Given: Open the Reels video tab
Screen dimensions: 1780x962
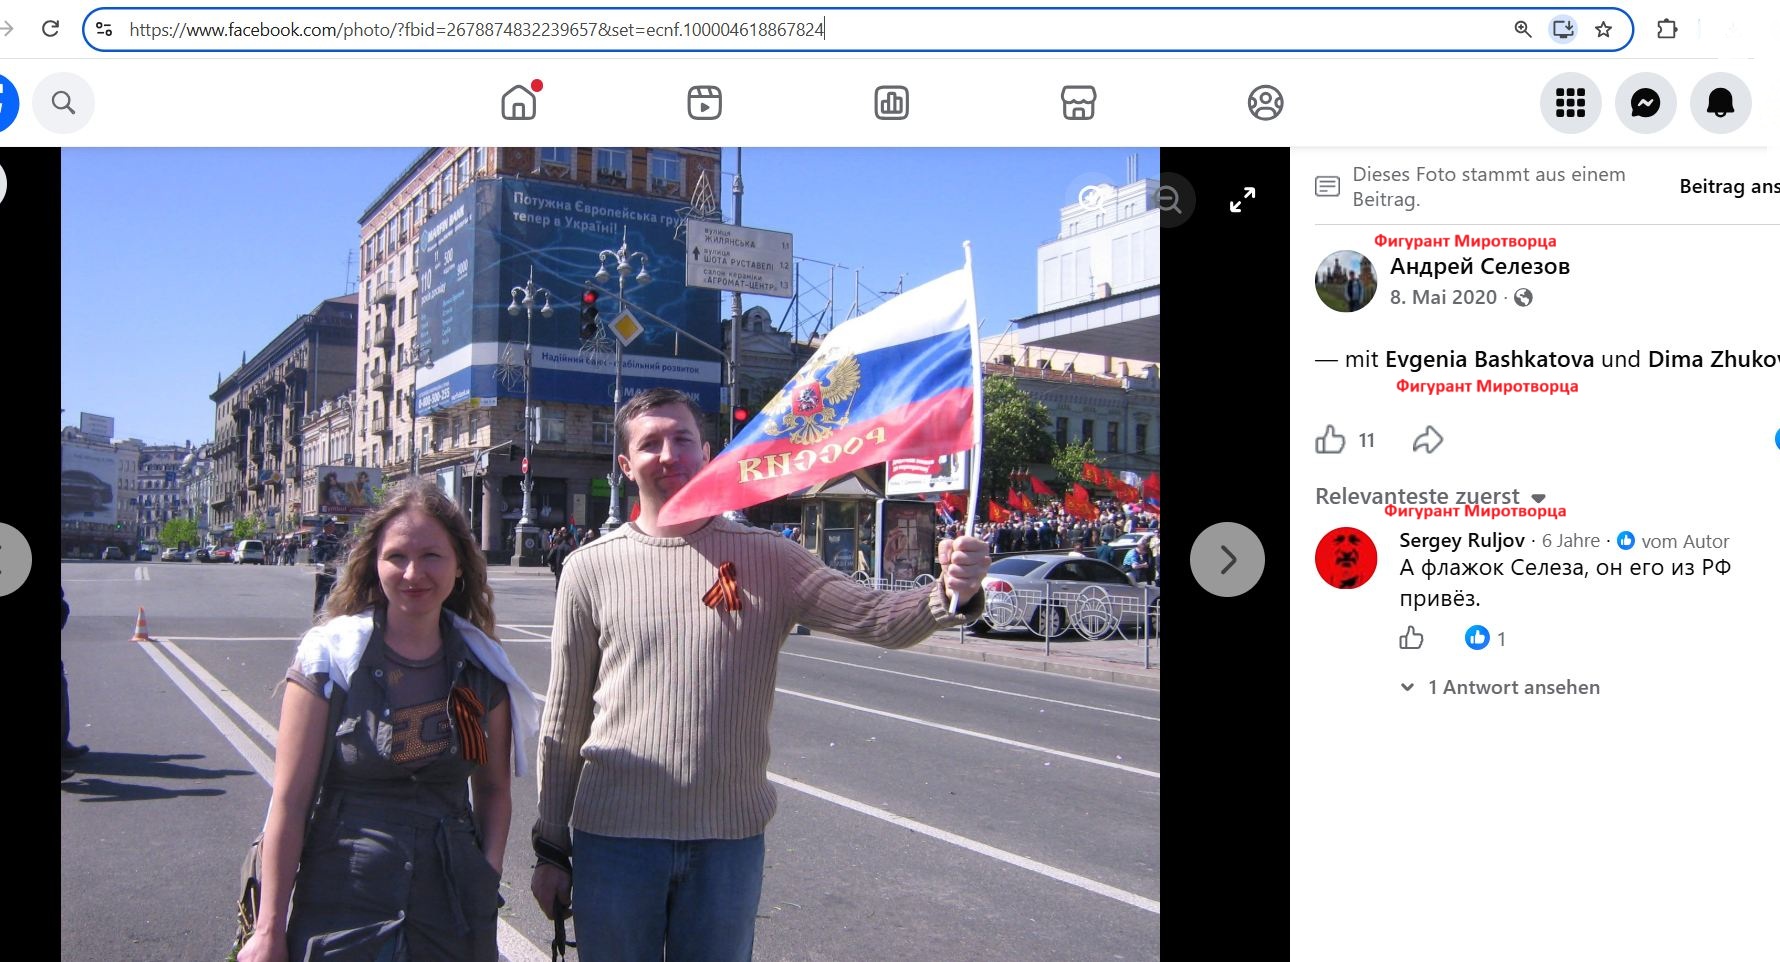Looking at the screenshot, I should pos(705,102).
